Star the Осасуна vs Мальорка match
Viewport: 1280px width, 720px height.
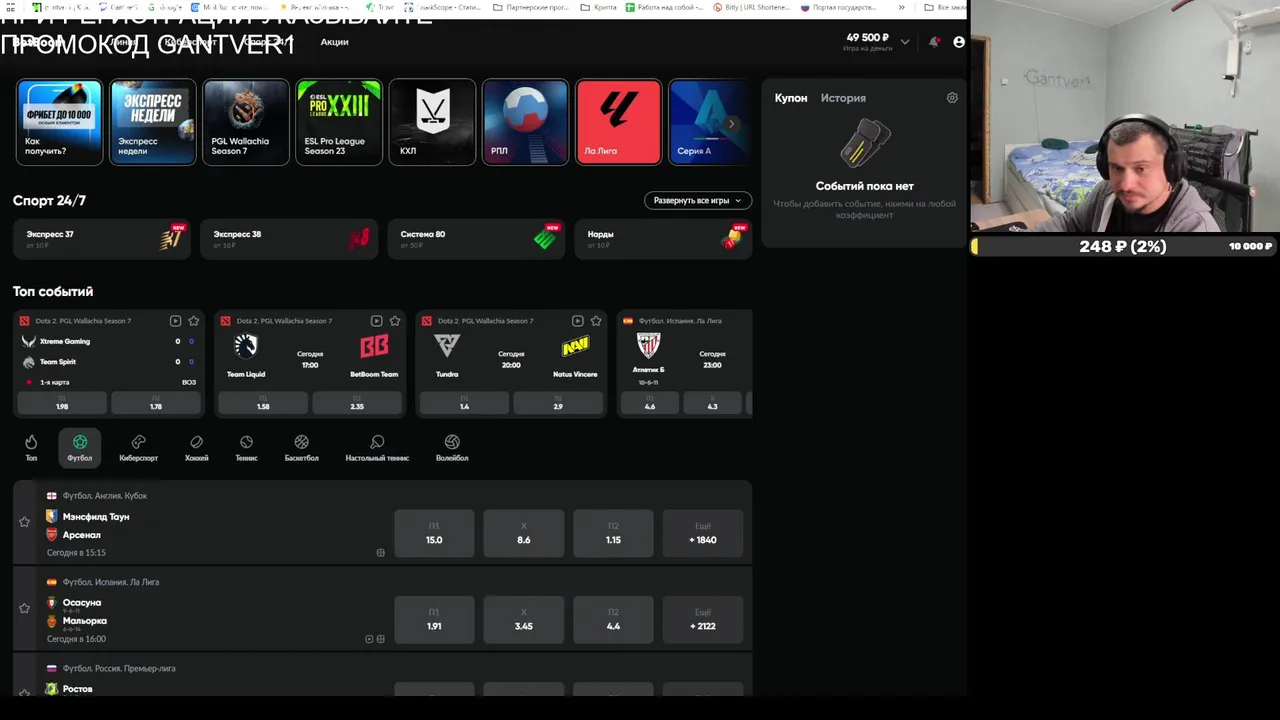[x=24, y=607]
